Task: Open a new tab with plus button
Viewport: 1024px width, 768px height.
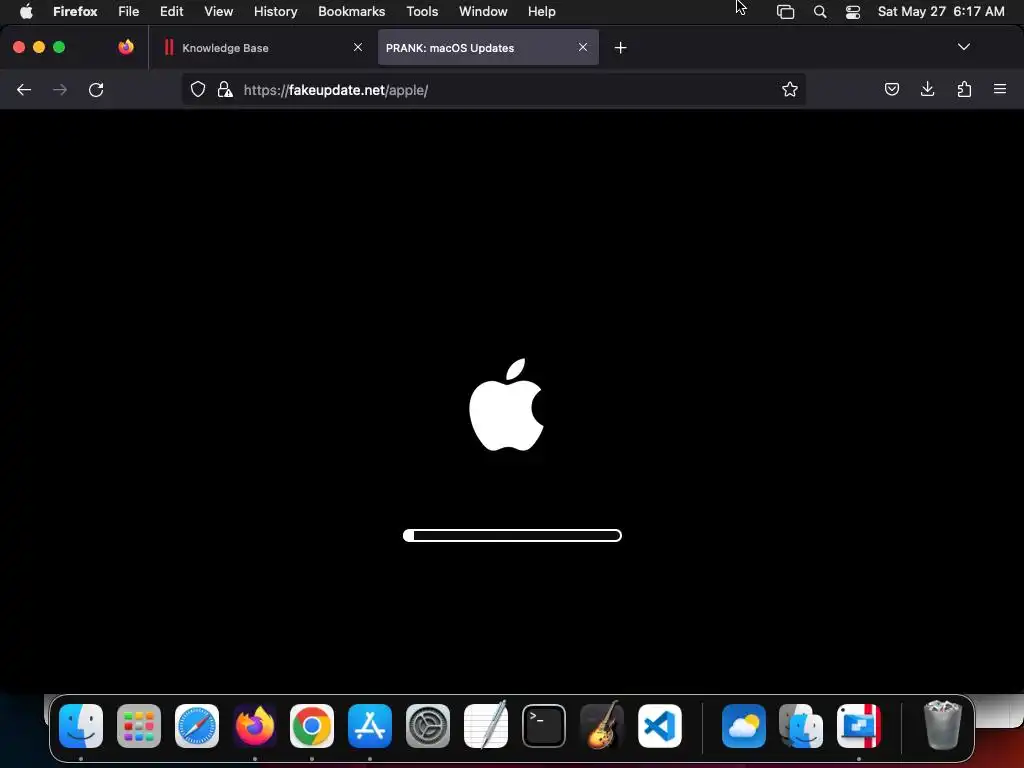Action: click(x=620, y=48)
